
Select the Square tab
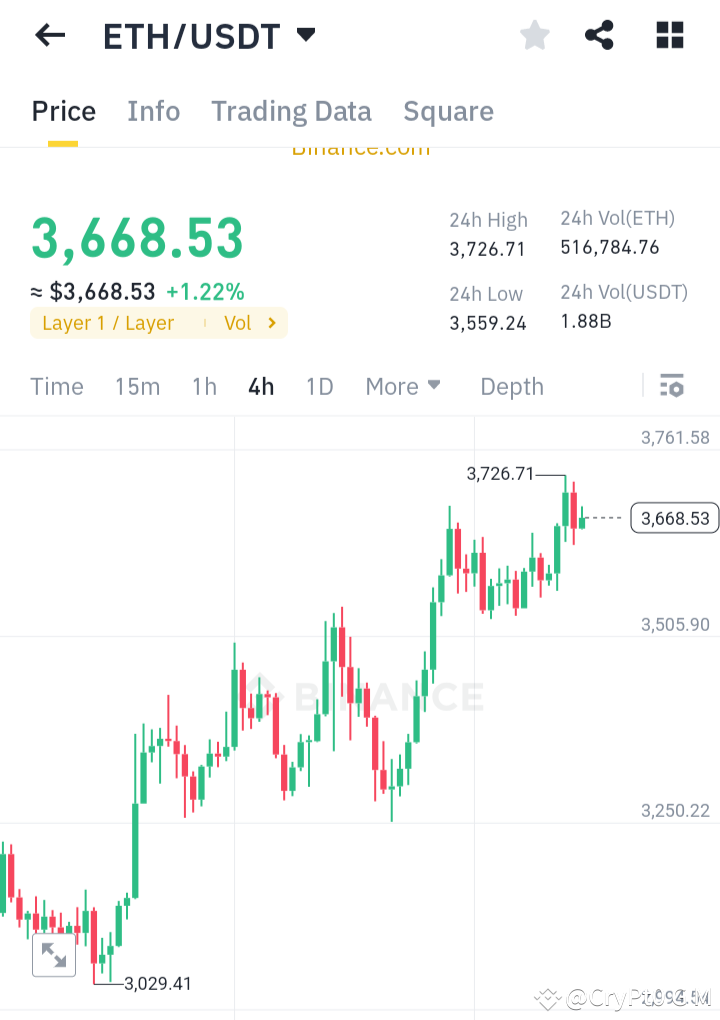(x=448, y=111)
